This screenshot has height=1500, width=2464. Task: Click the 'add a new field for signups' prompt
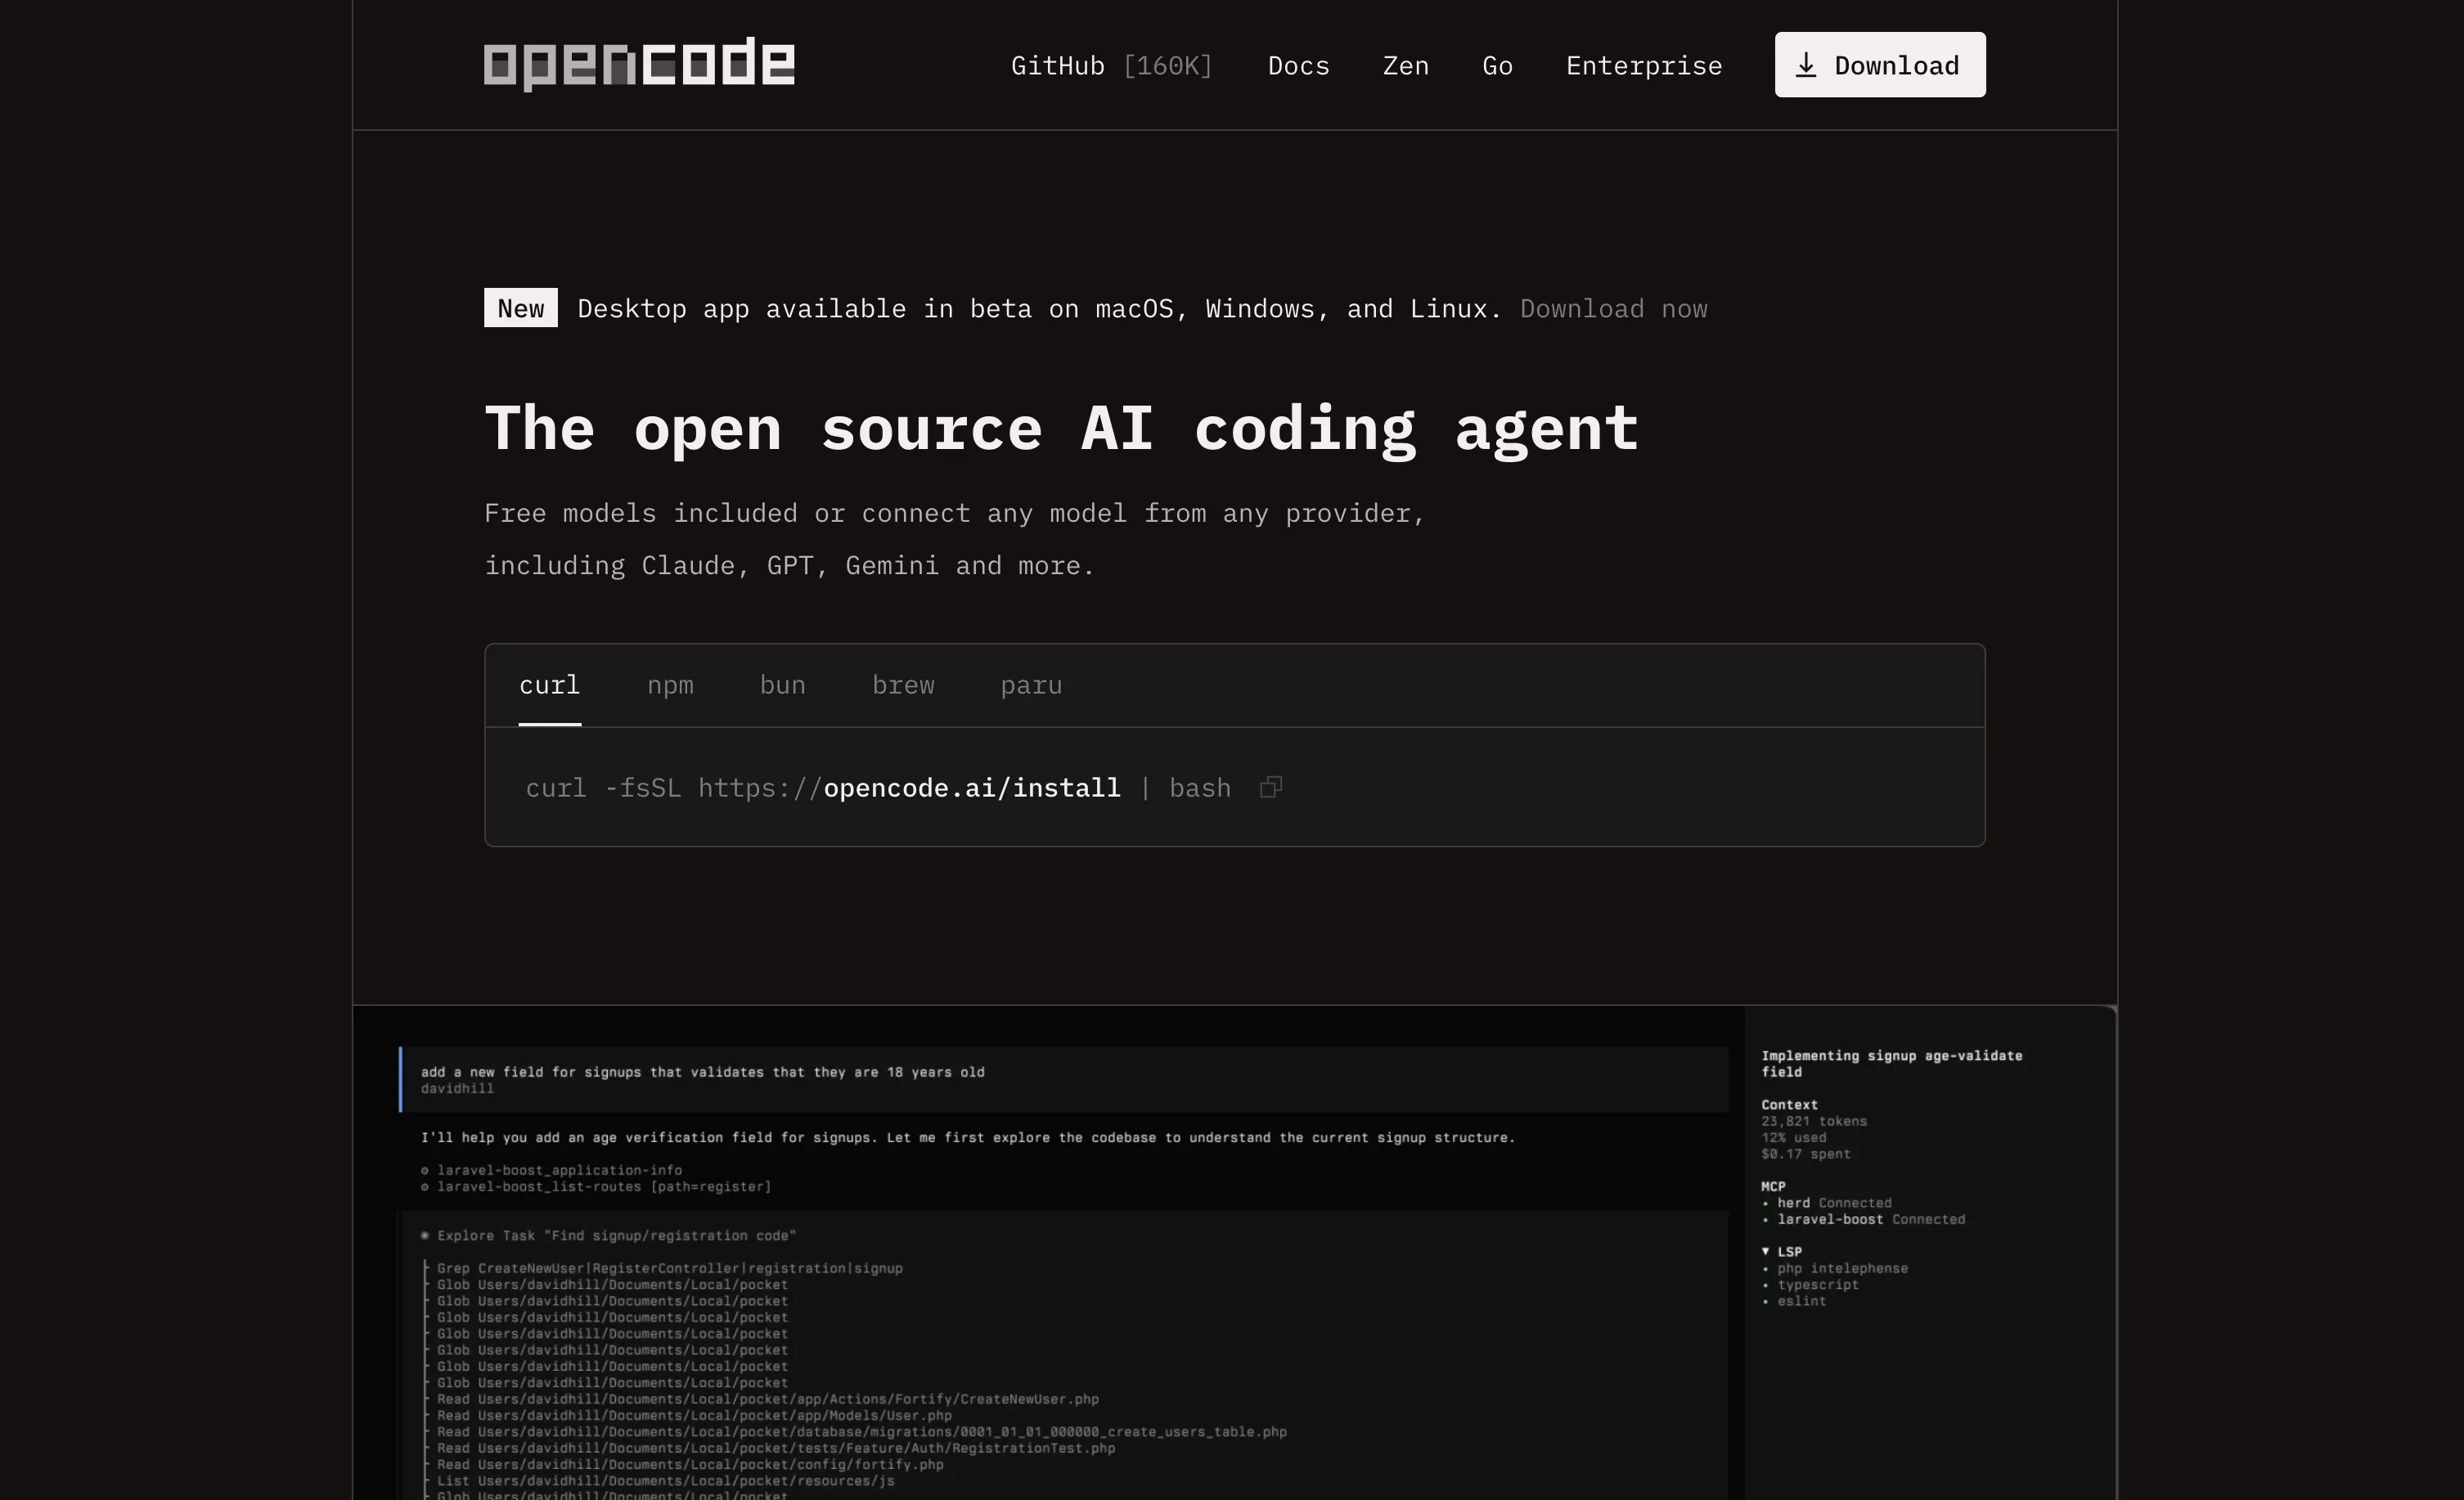click(702, 1072)
